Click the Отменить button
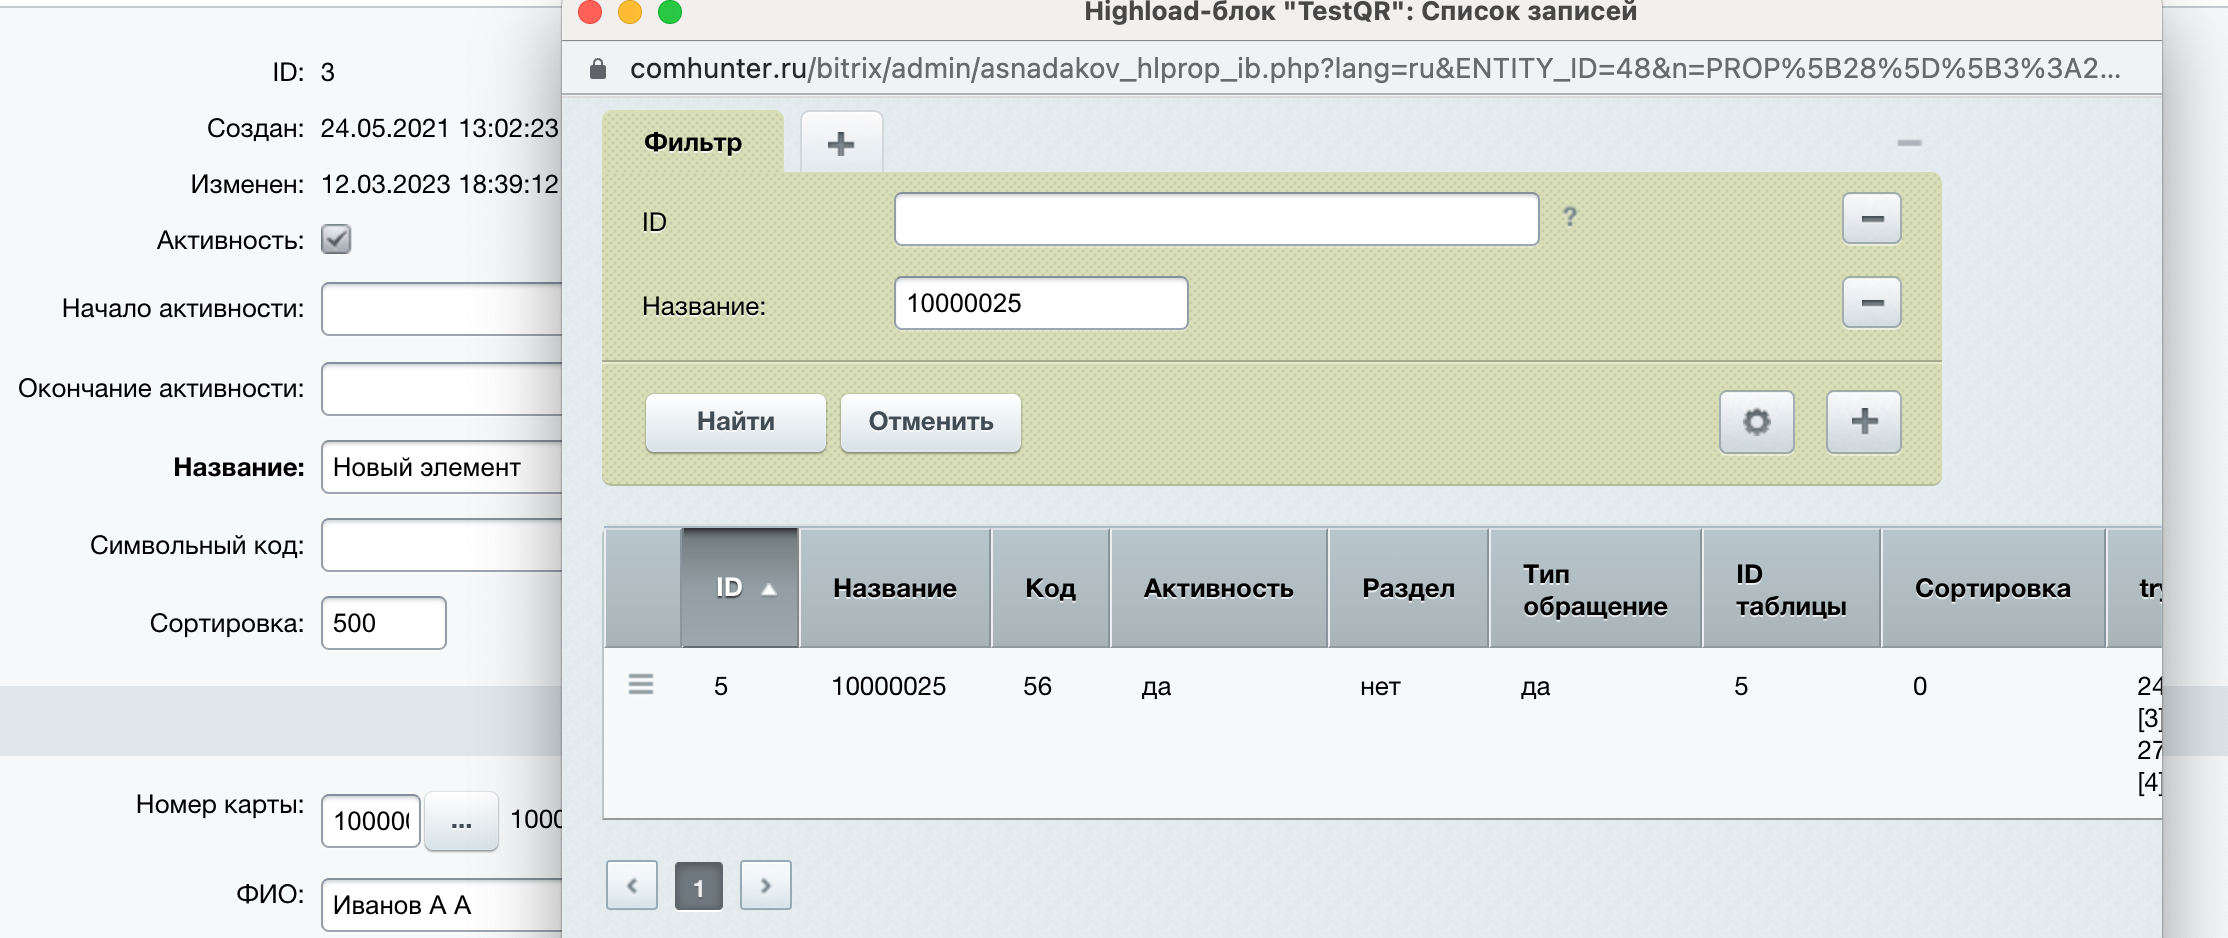Viewport: 2228px width, 938px height. [931, 422]
